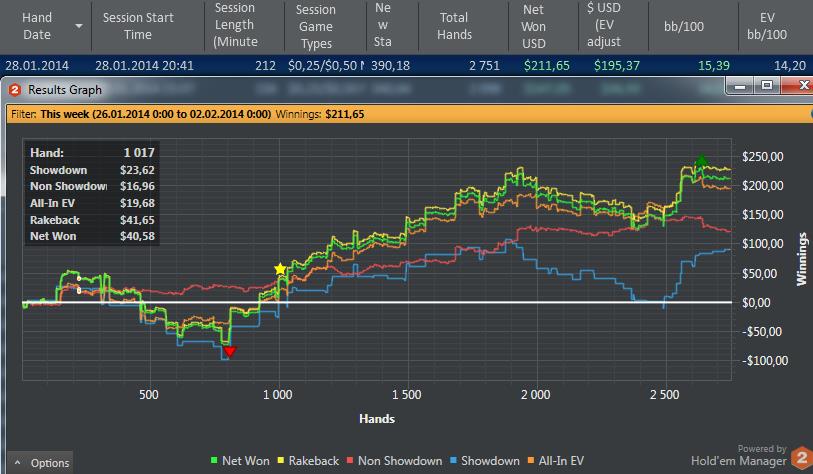Toggle the Showdown blue legend swatch
Viewport: 813px width, 474px height.
pyautogui.click(x=453, y=460)
